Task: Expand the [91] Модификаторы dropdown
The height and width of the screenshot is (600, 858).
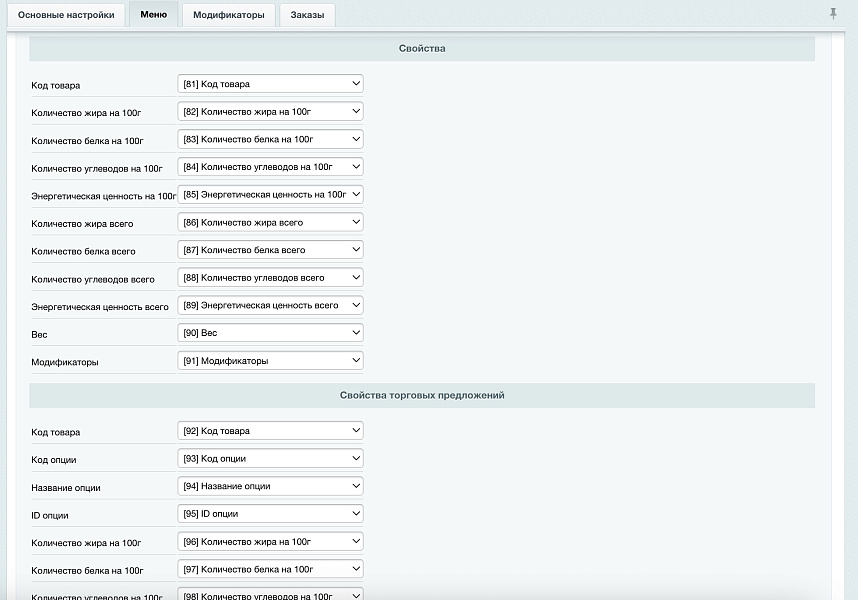Action: point(270,361)
